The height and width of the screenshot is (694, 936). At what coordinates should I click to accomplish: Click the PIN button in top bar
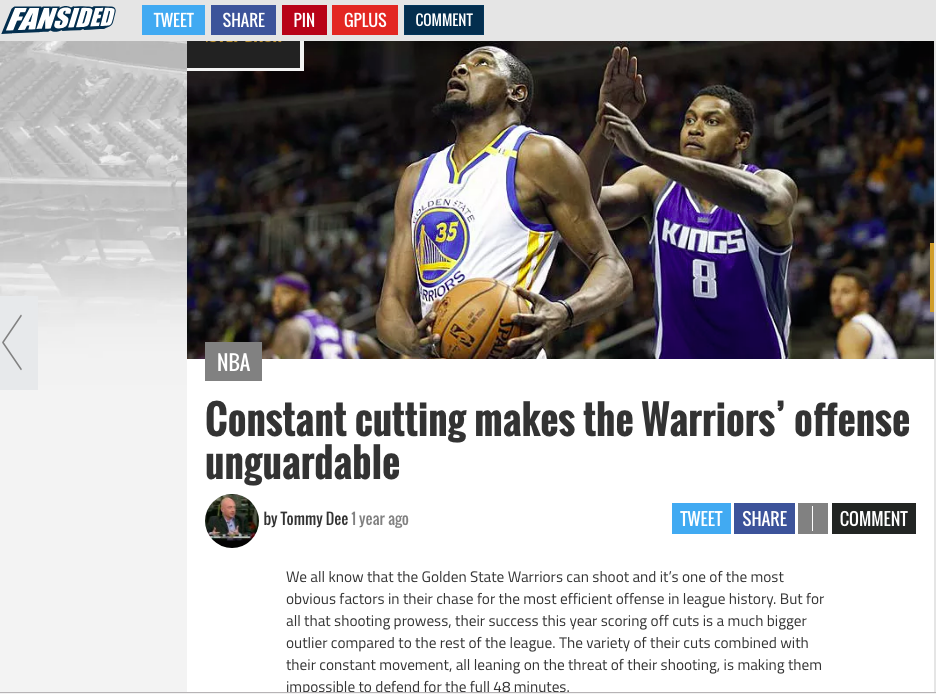(304, 20)
